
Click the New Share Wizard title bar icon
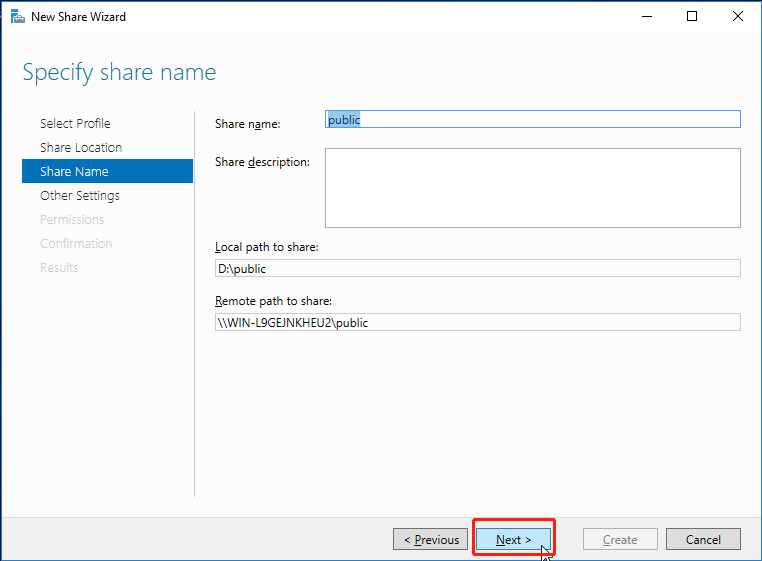click(17, 17)
